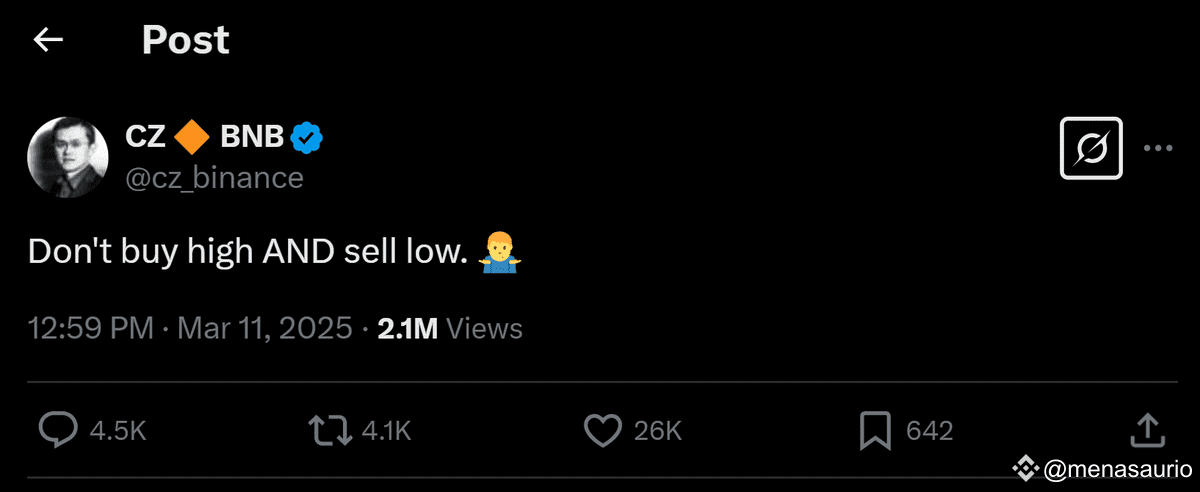This screenshot has width=1200, height=492.
Task: Open the @cz_binance handle link
Action: point(214,177)
